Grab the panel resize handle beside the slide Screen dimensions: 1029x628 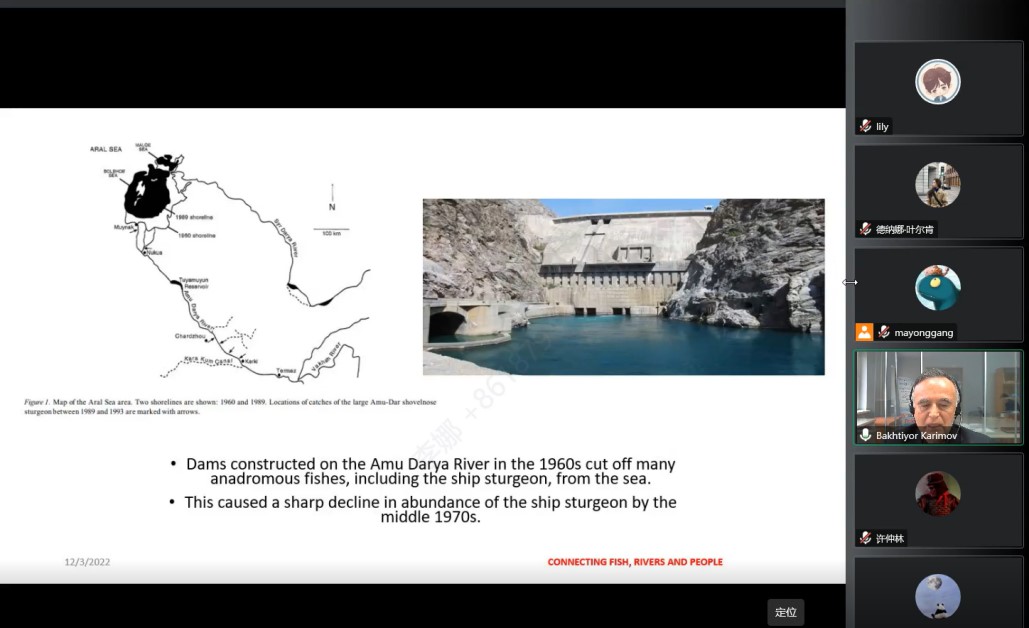849,283
